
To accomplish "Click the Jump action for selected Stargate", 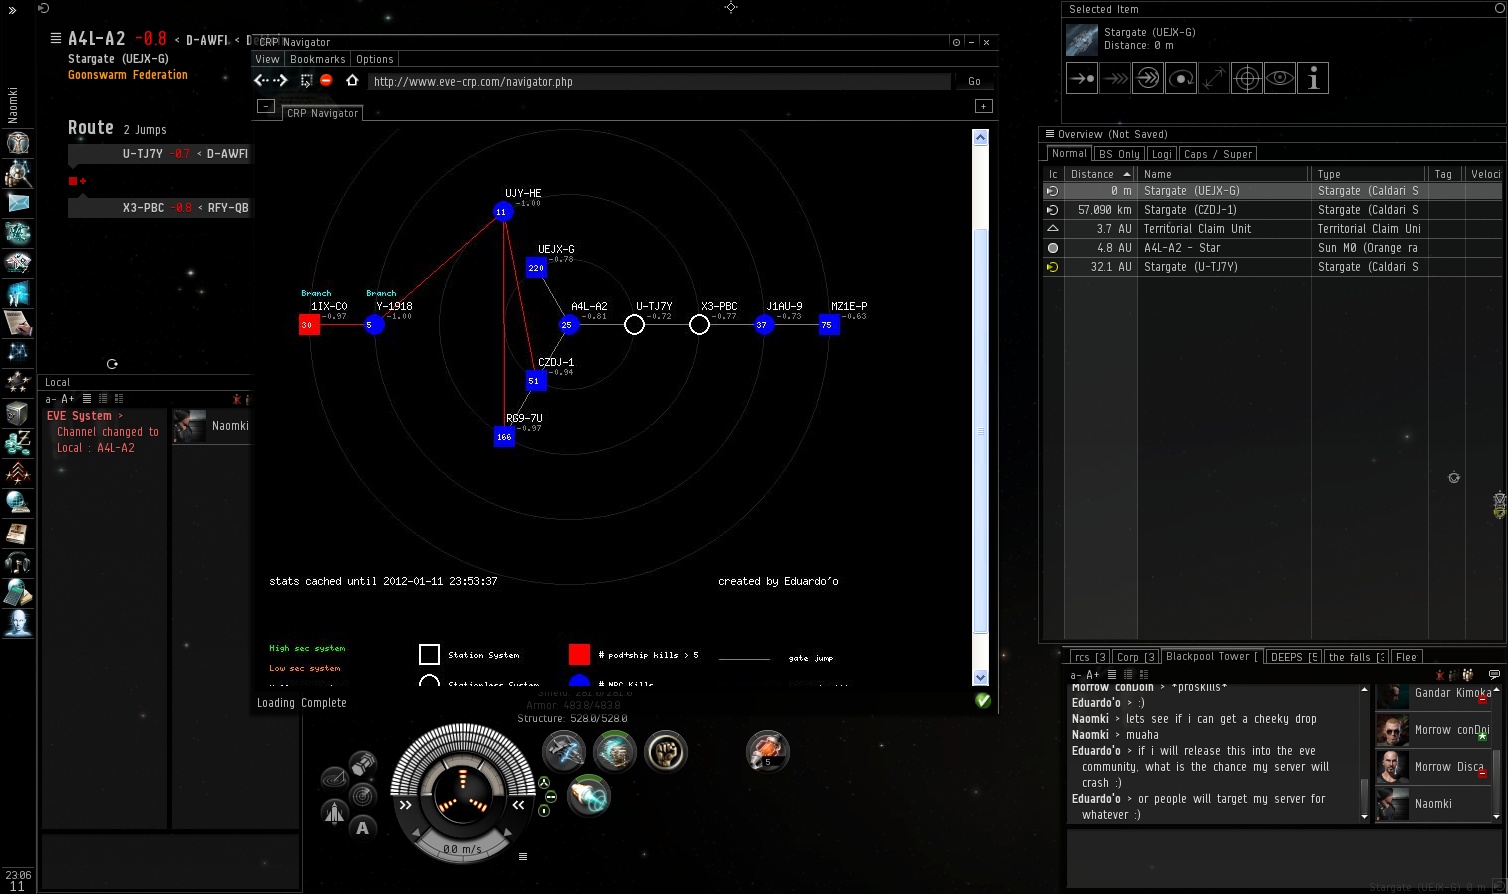I will [x=1148, y=78].
